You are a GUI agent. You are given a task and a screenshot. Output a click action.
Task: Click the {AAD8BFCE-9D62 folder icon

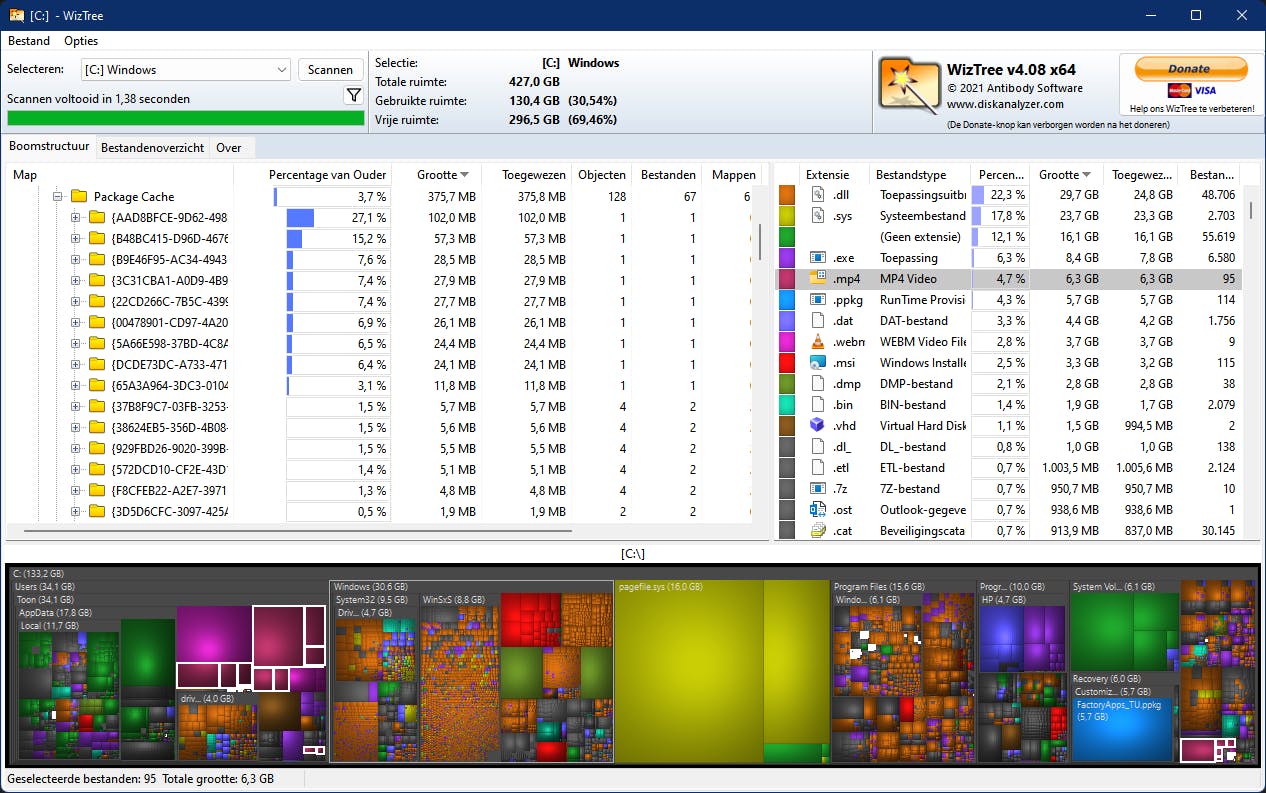click(x=97, y=218)
